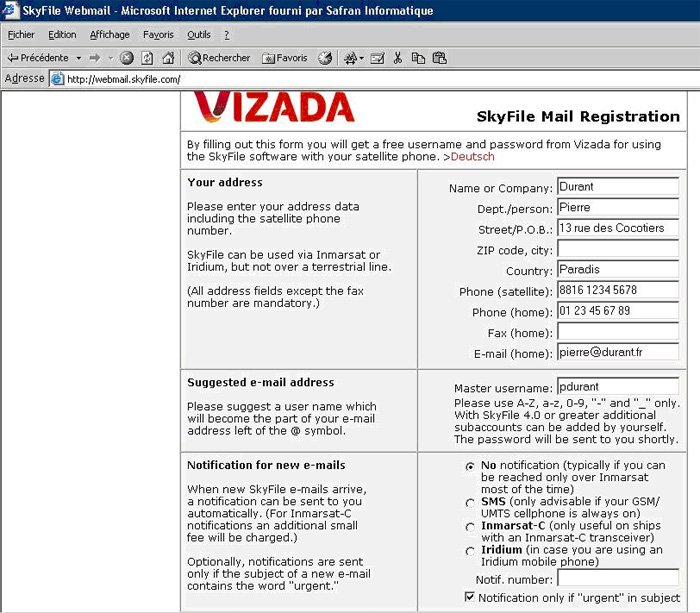Click the Name or Company field

[618, 187]
